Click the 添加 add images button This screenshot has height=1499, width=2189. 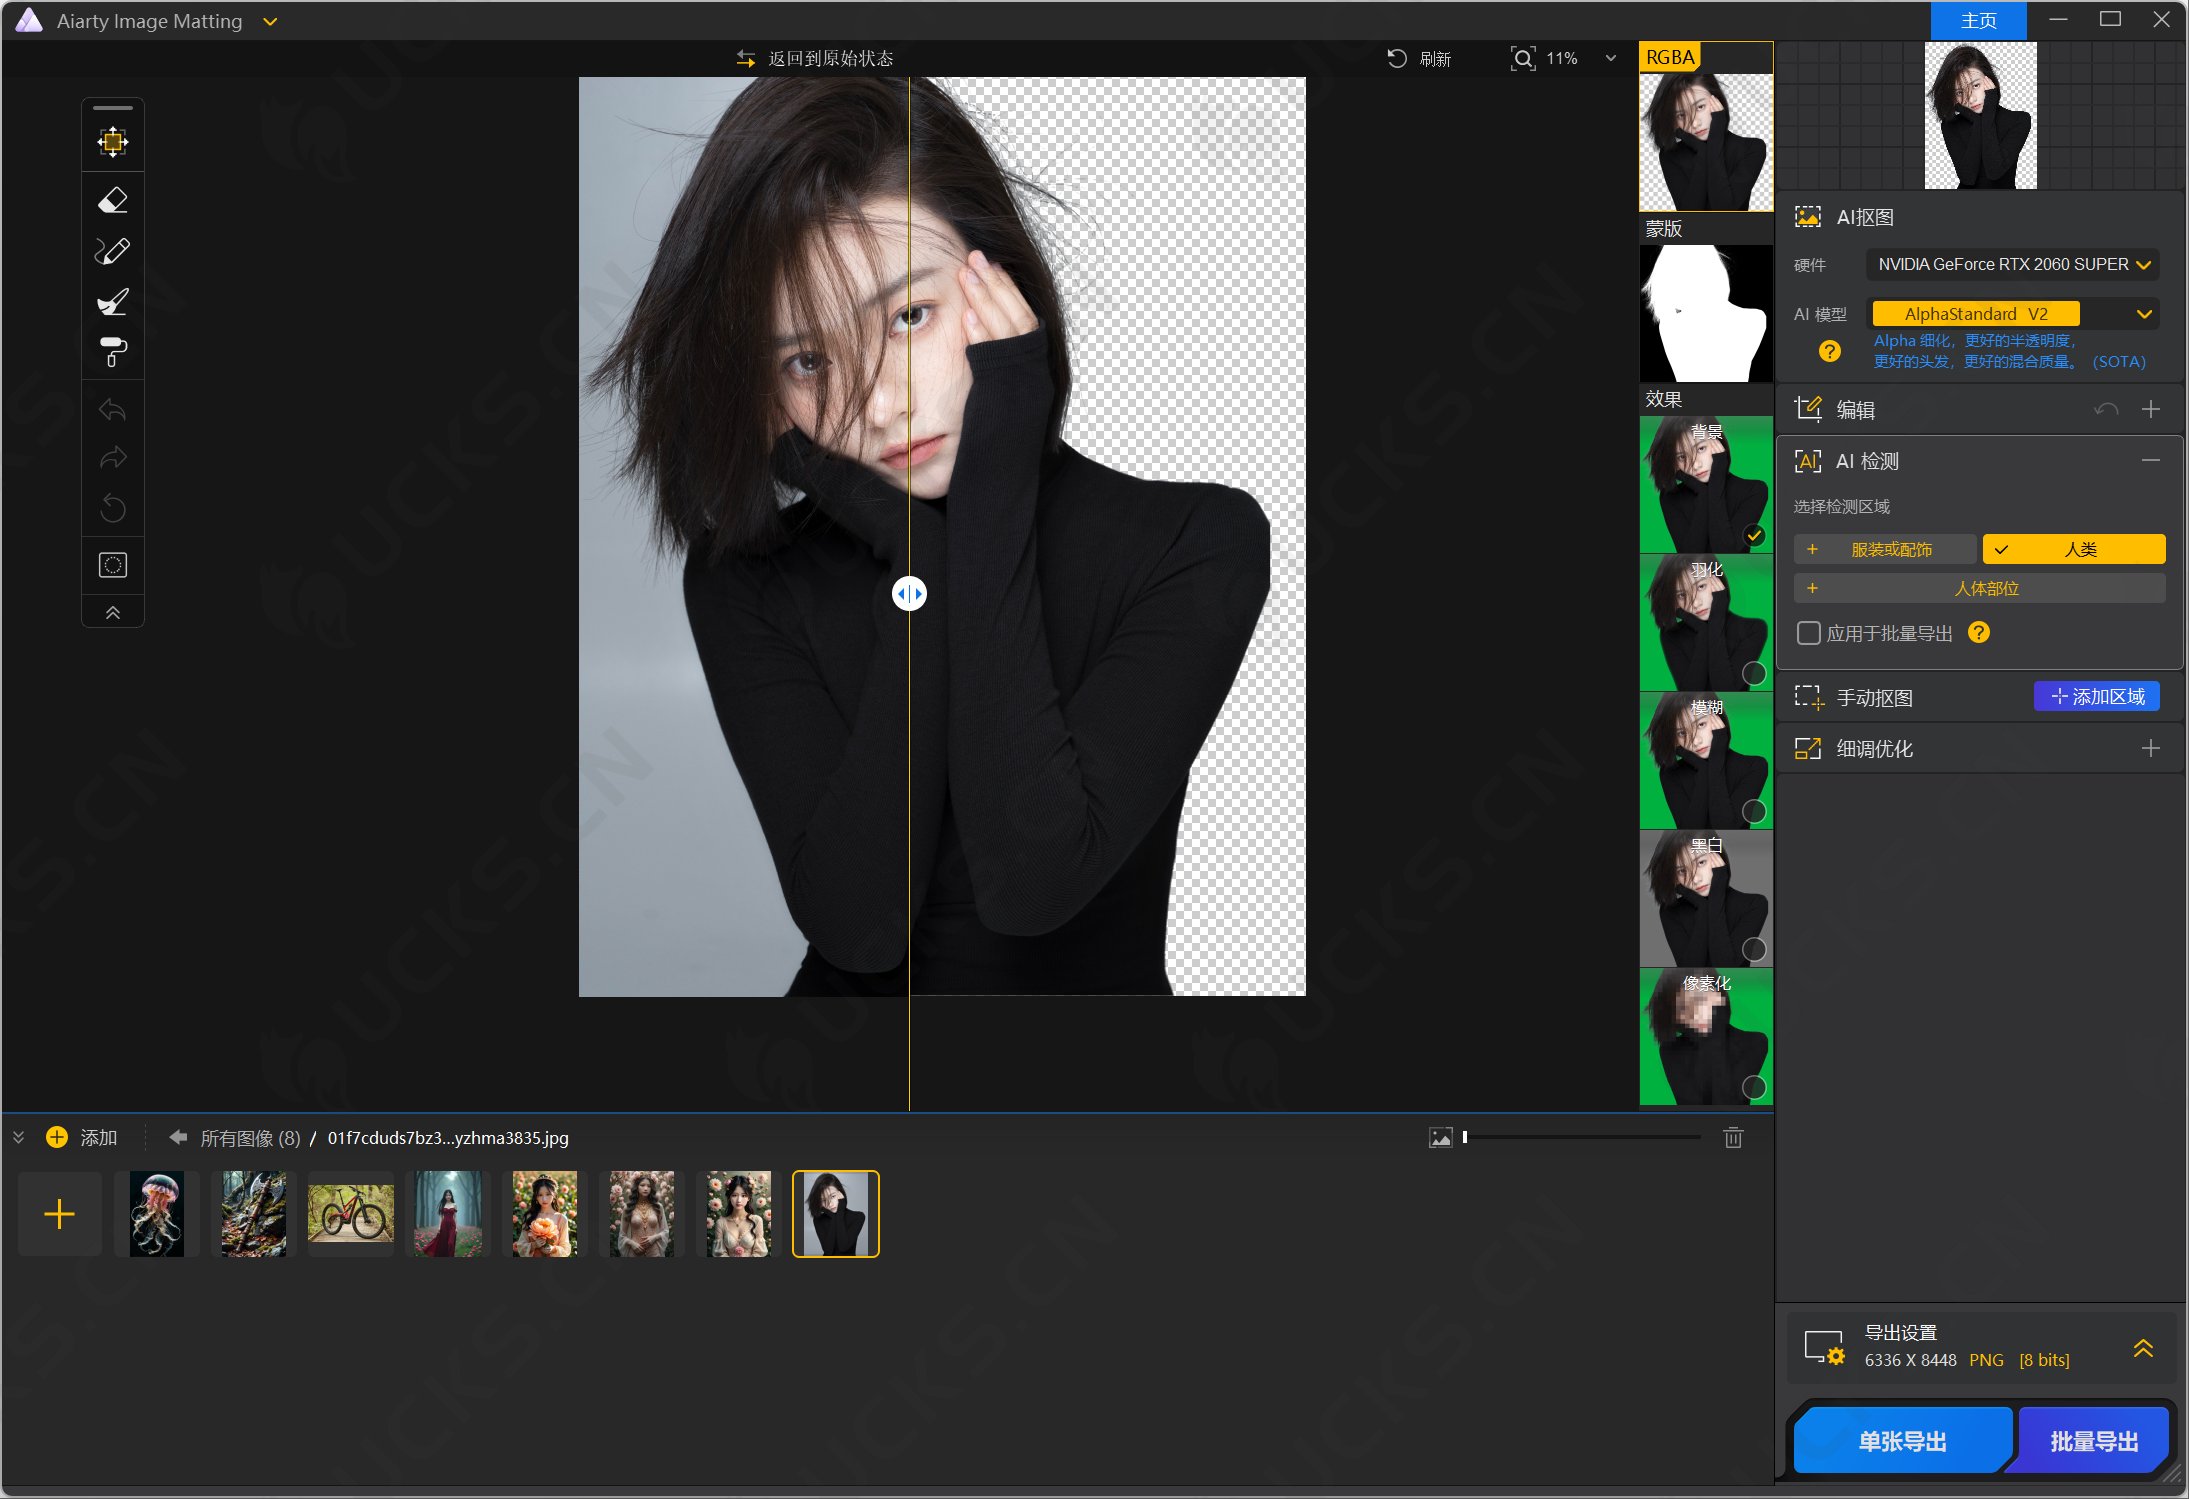(x=82, y=1137)
